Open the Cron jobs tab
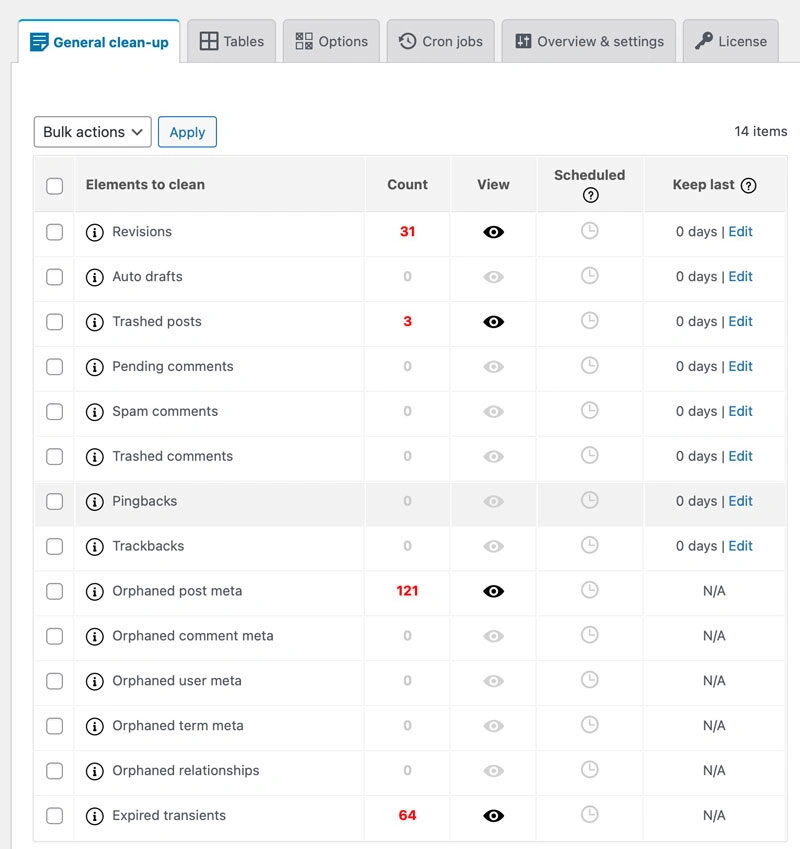Viewport: 800px width, 849px height. (x=441, y=41)
